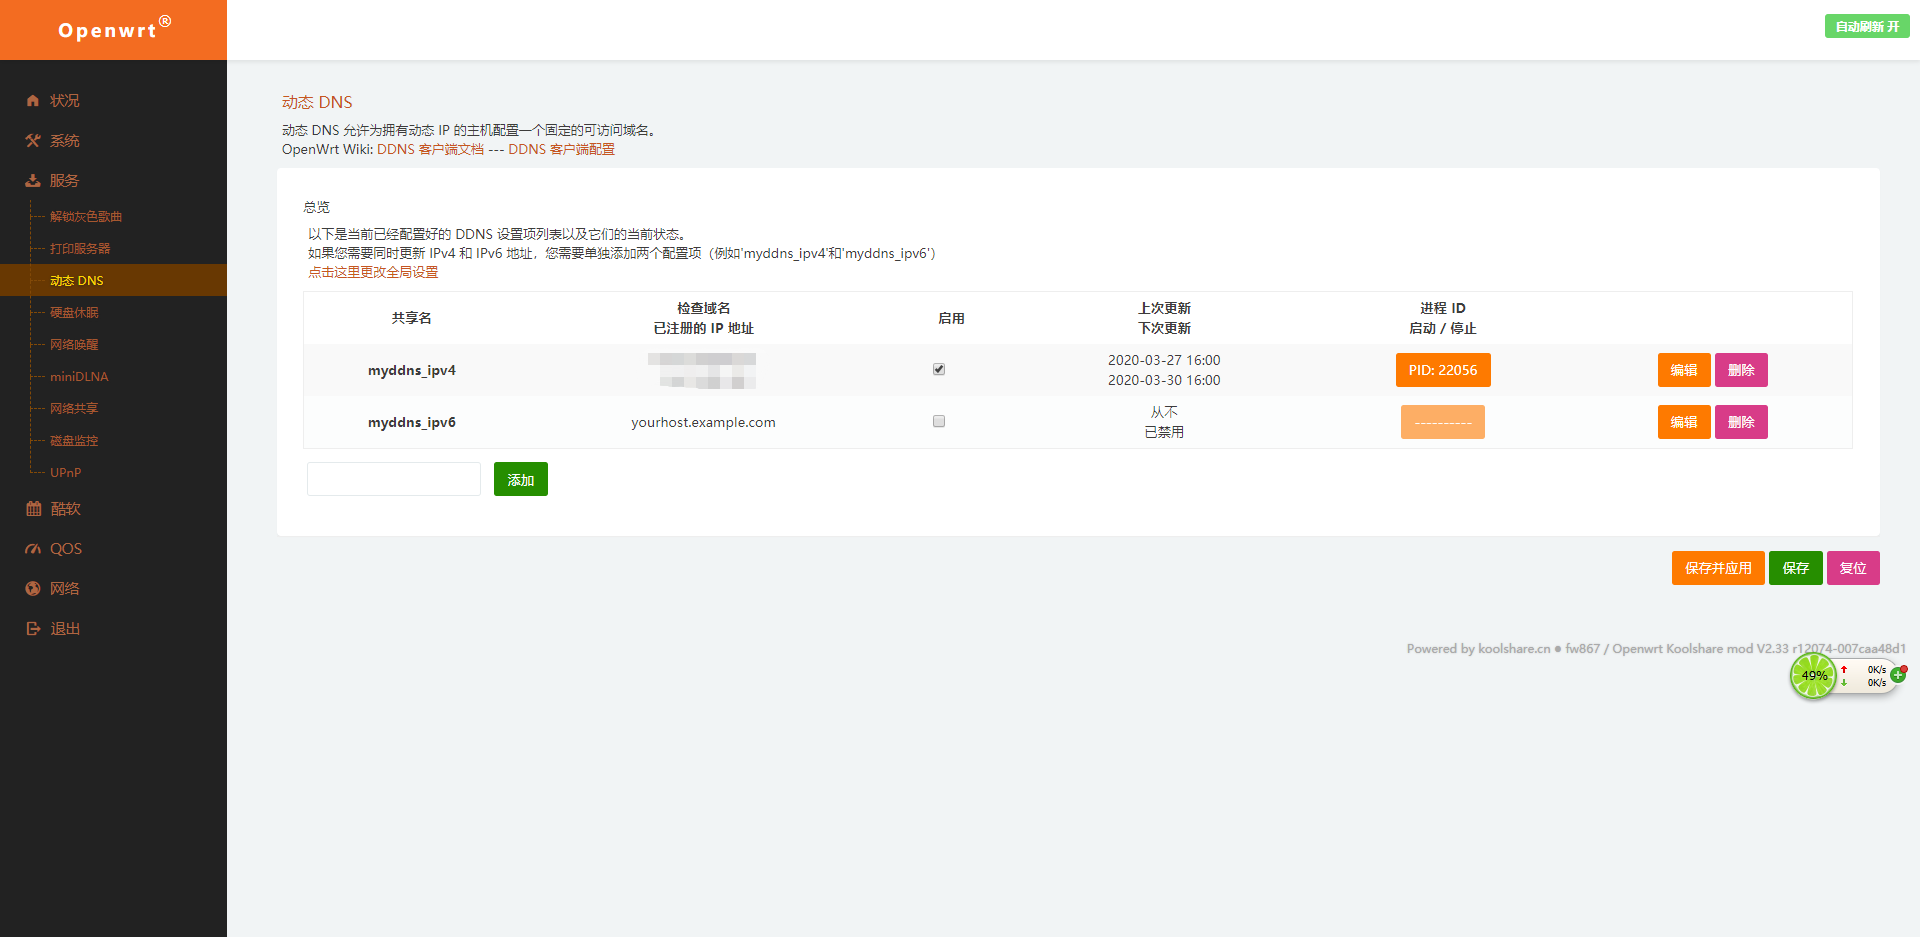The image size is (1920, 937).
Task: Uncheck 启用 for myddns_ipv4
Action: click(x=938, y=369)
